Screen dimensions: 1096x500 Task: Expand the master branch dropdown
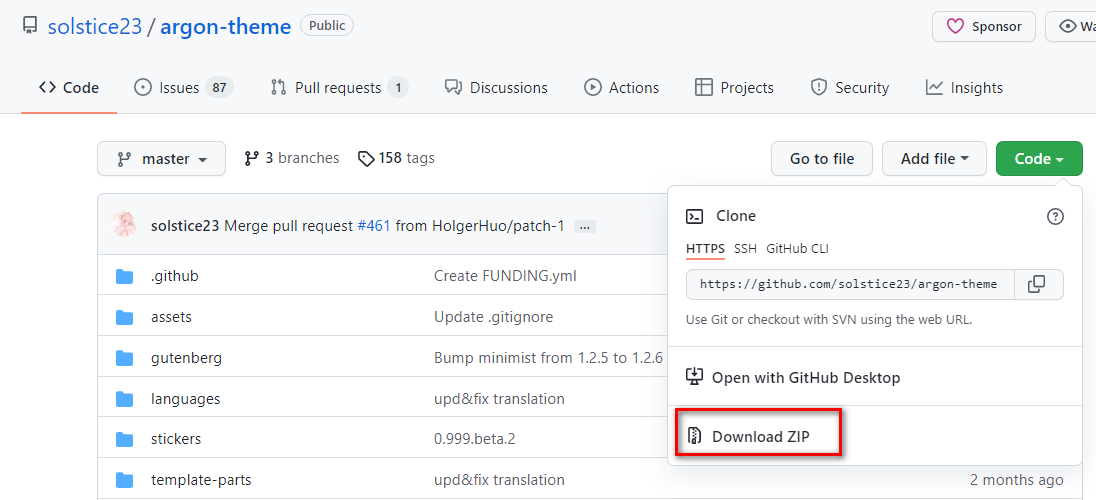[x=161, y=159]
